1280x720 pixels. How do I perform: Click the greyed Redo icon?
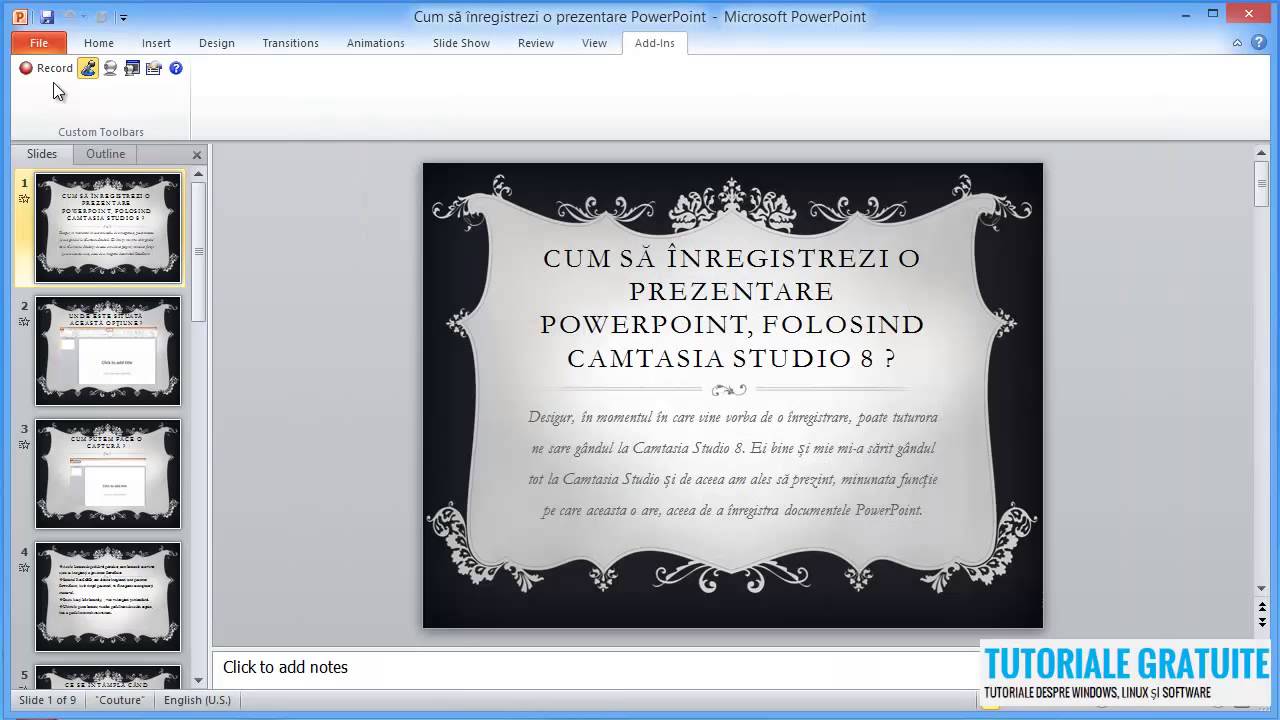[100, 17]
